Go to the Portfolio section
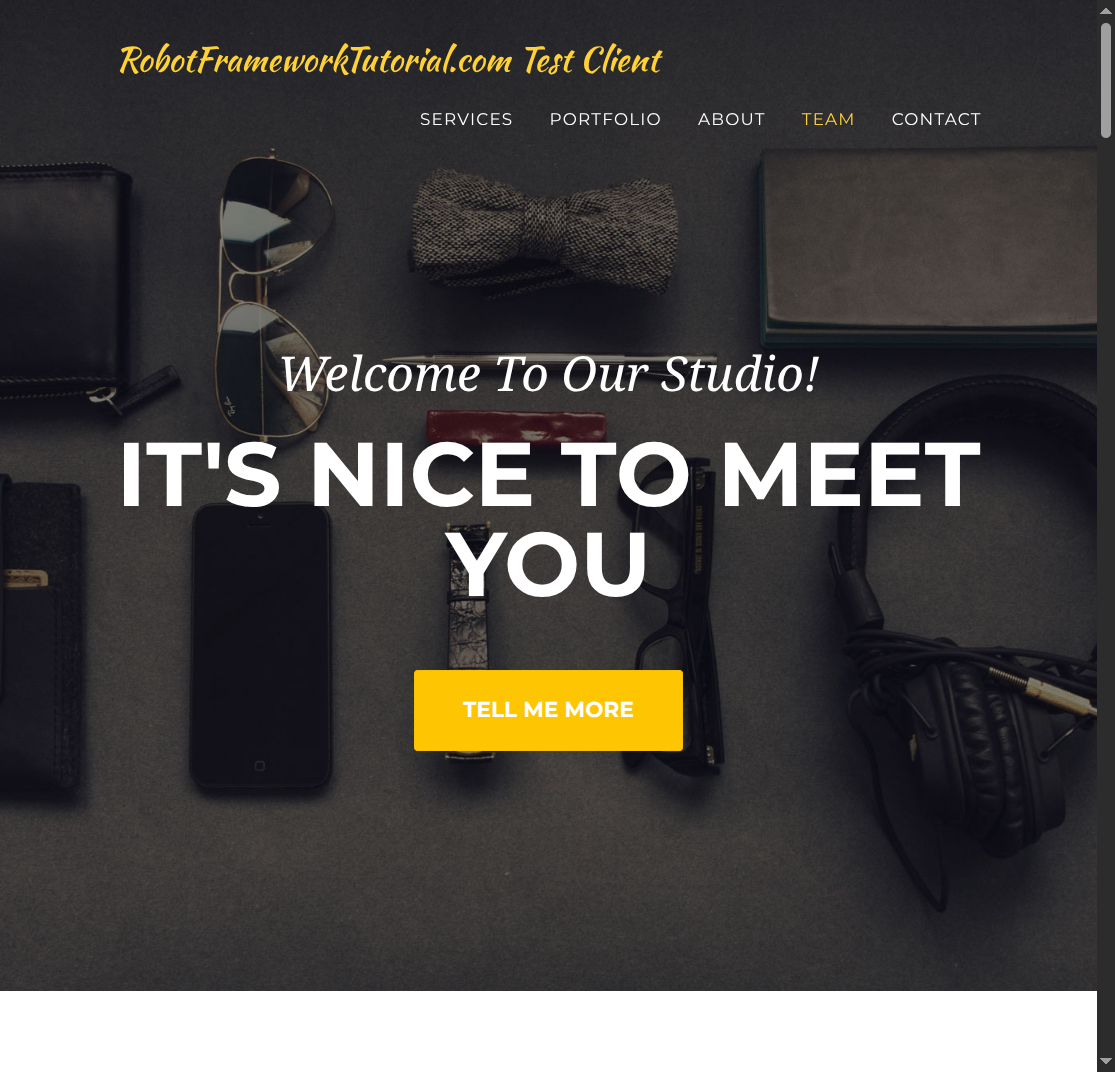Image resolution: width=1115 pixels, height=1072 pixels. (x=605, y=119)
